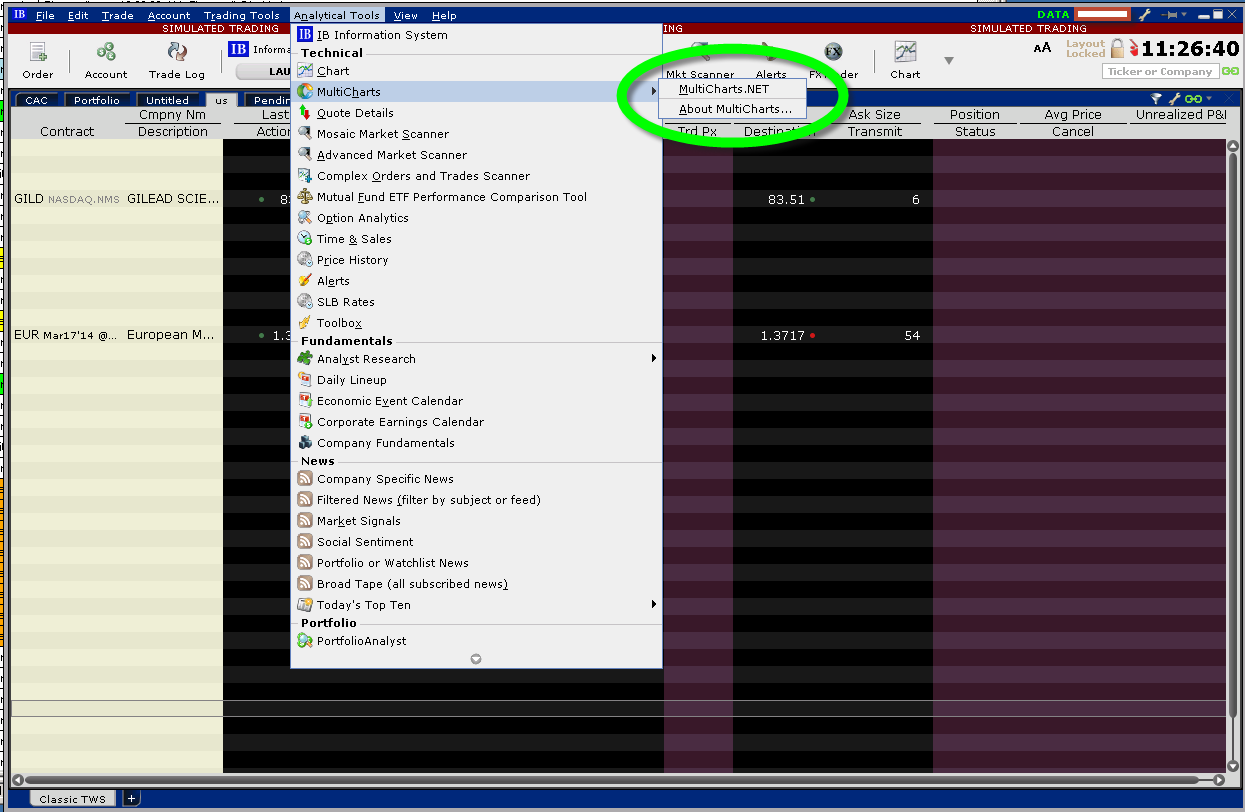Click the Time & Sales icon
Image resolution: width=1245 pixels, height=812 pixels.
click(x=306, y=239)
